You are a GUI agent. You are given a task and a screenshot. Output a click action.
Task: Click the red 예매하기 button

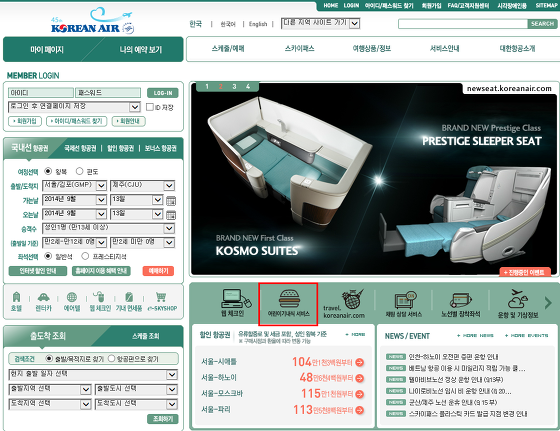(x=158, y=271)
